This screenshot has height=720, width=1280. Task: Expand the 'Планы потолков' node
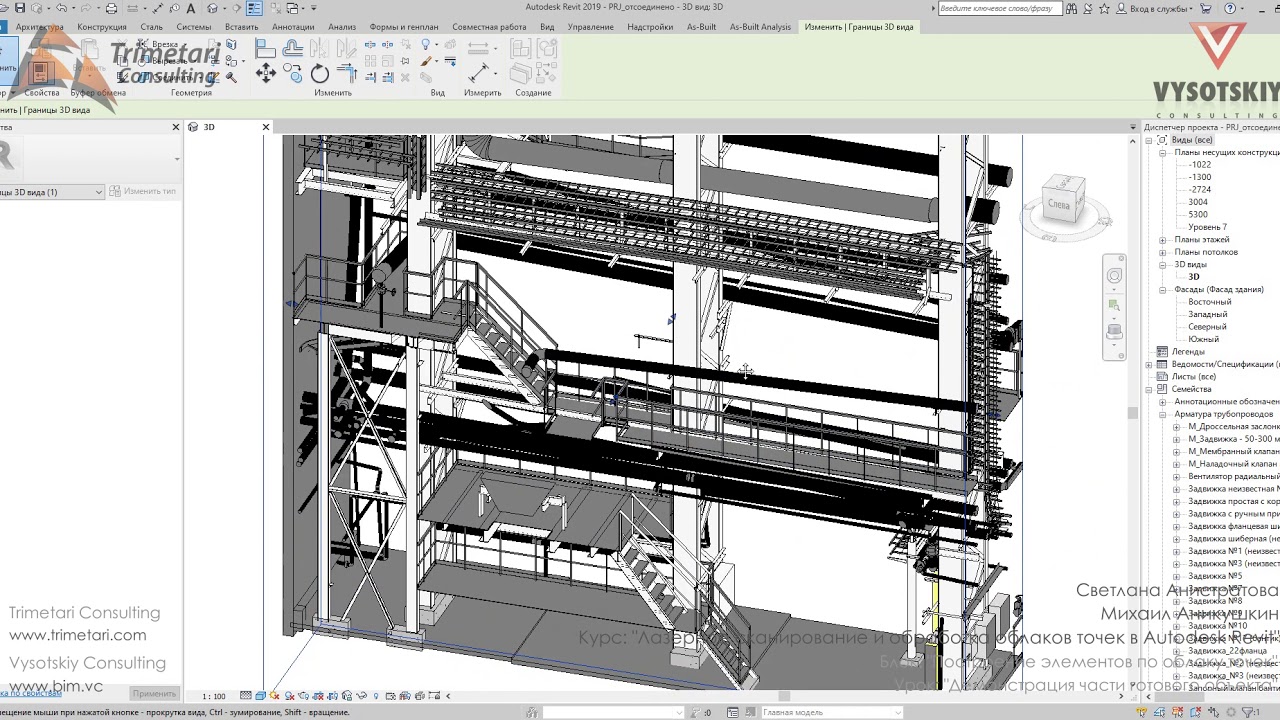(x=1163, y=252)
